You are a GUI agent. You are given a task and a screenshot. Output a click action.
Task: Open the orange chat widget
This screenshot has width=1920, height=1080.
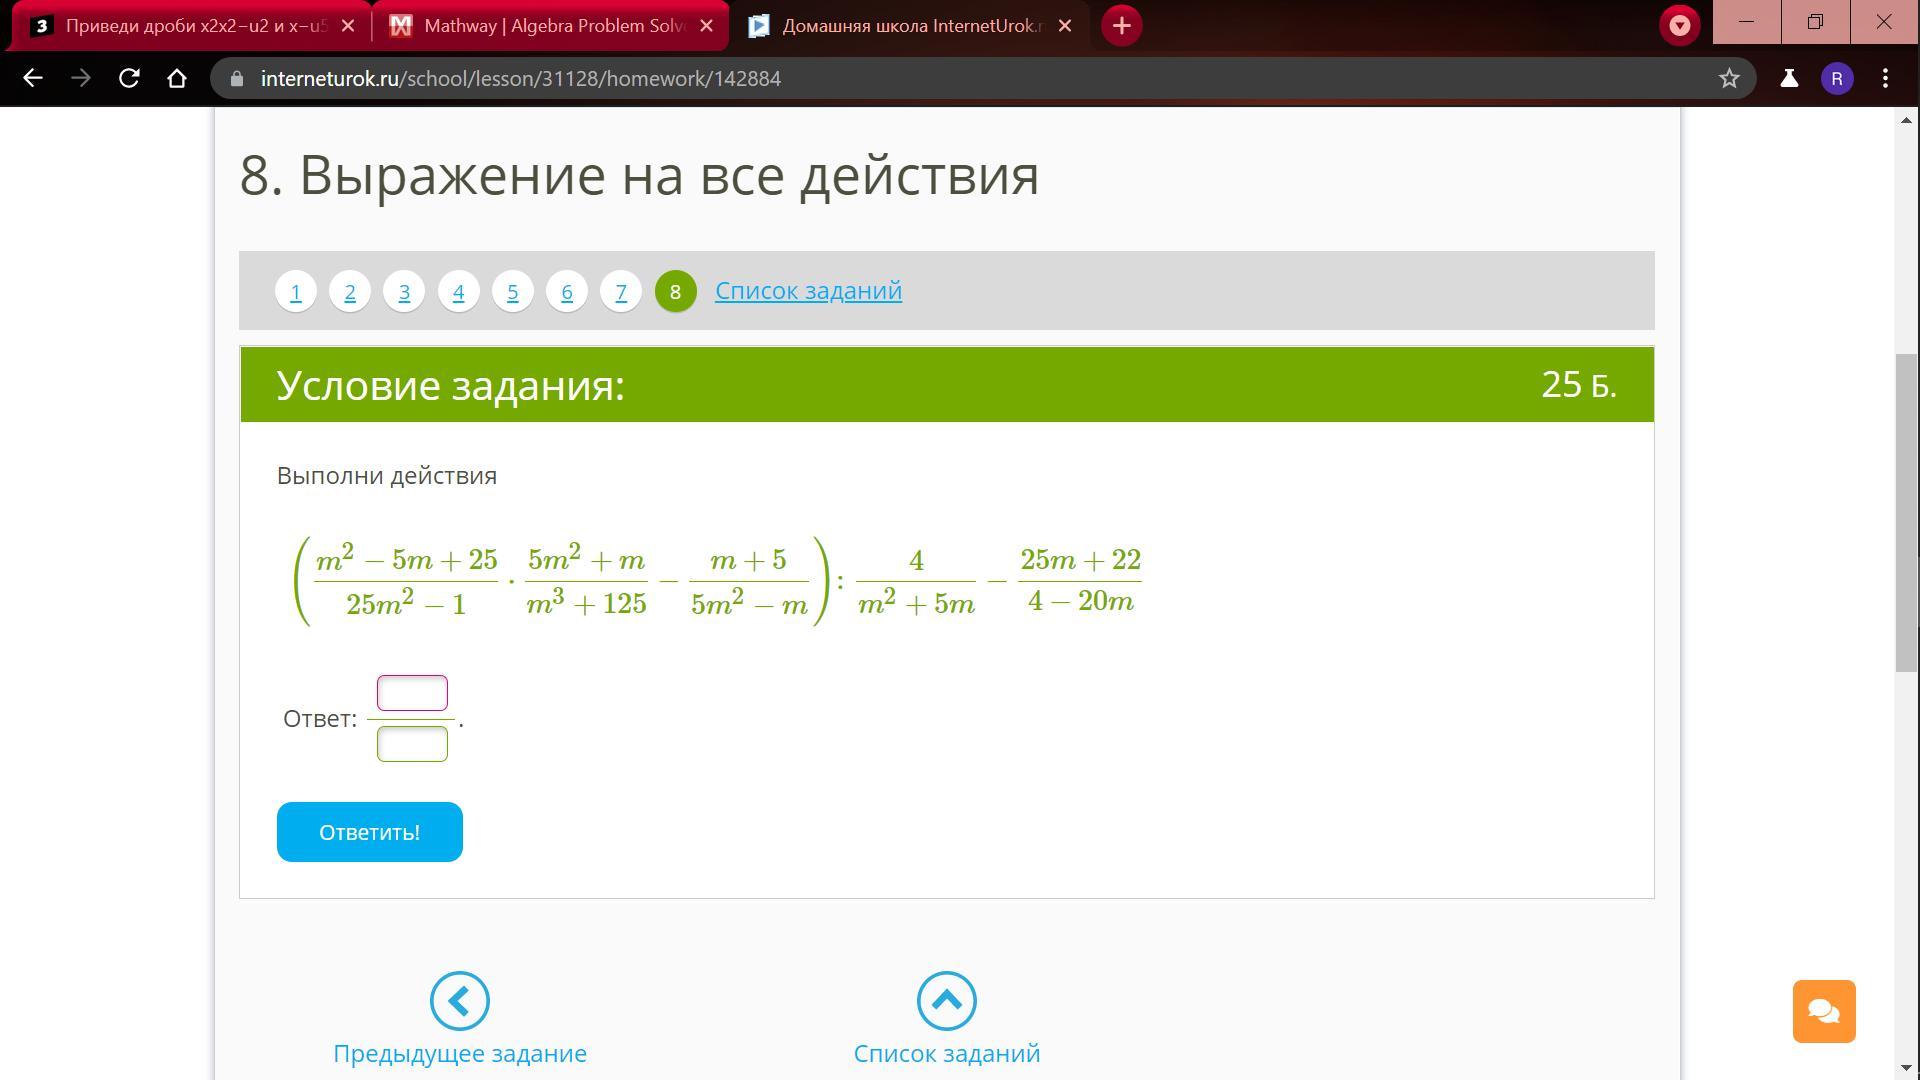pos(1823,1011)
